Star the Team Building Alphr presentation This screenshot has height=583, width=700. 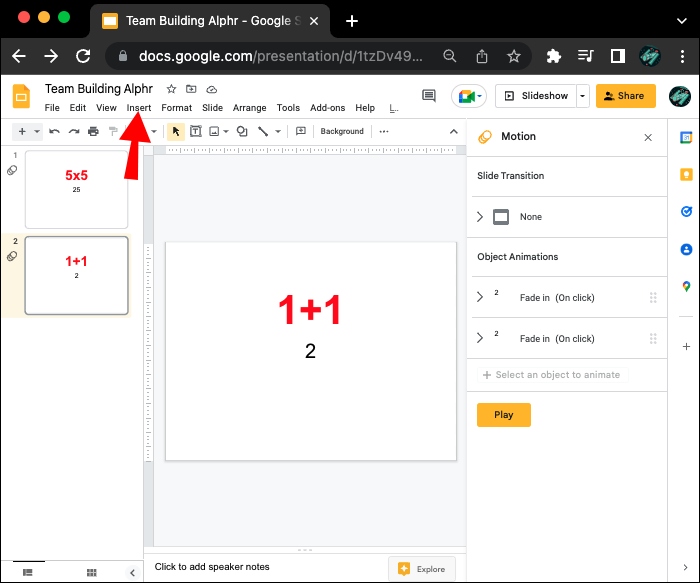point(171,89)
